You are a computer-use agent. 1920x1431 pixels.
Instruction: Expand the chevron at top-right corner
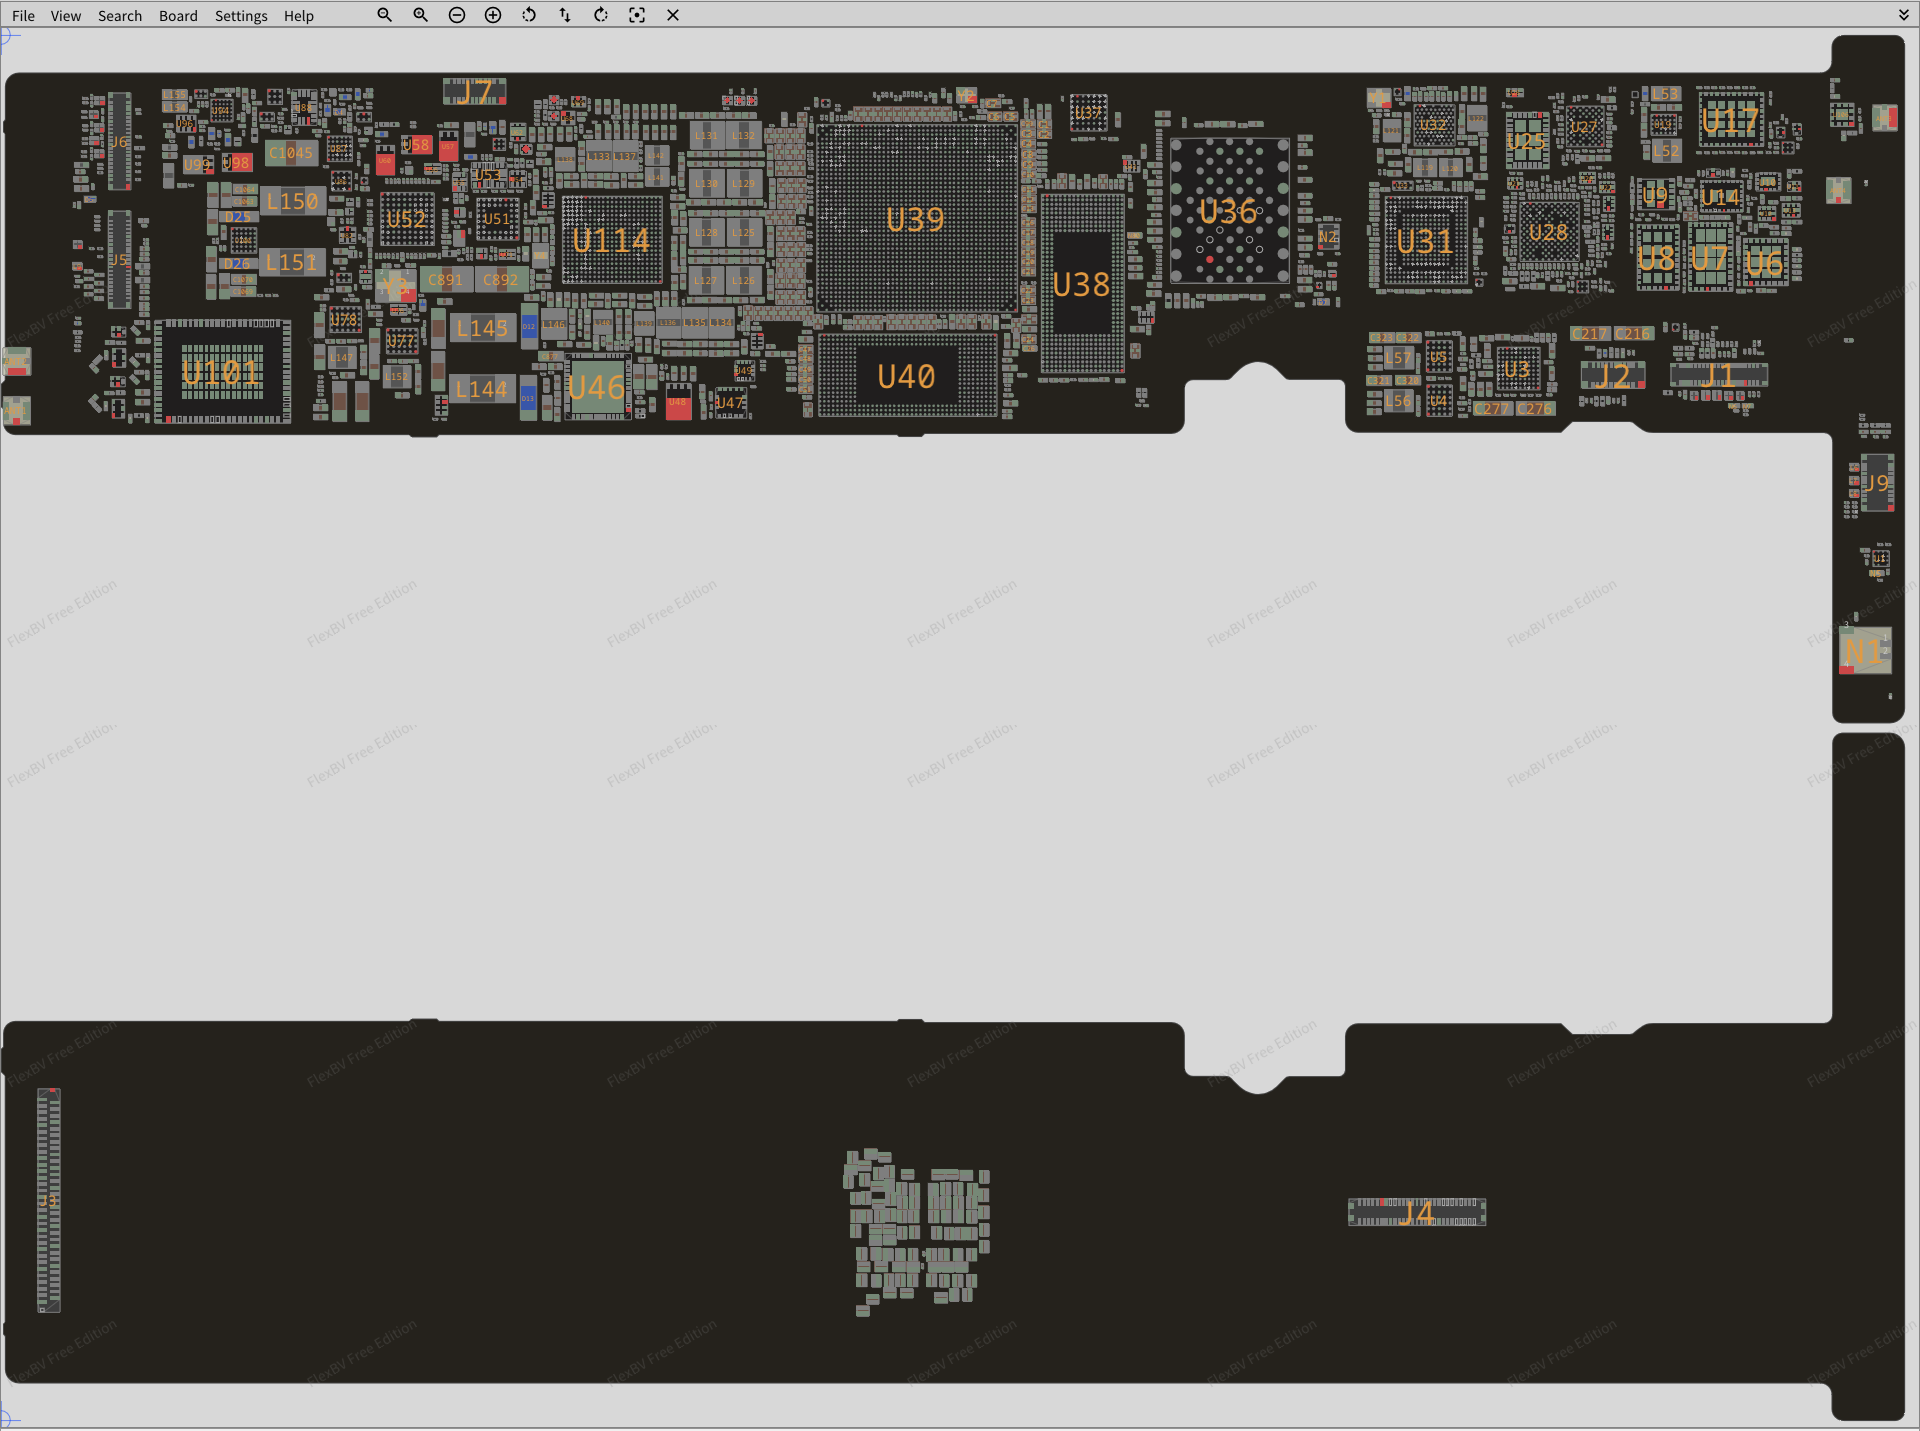point(1903,15)
